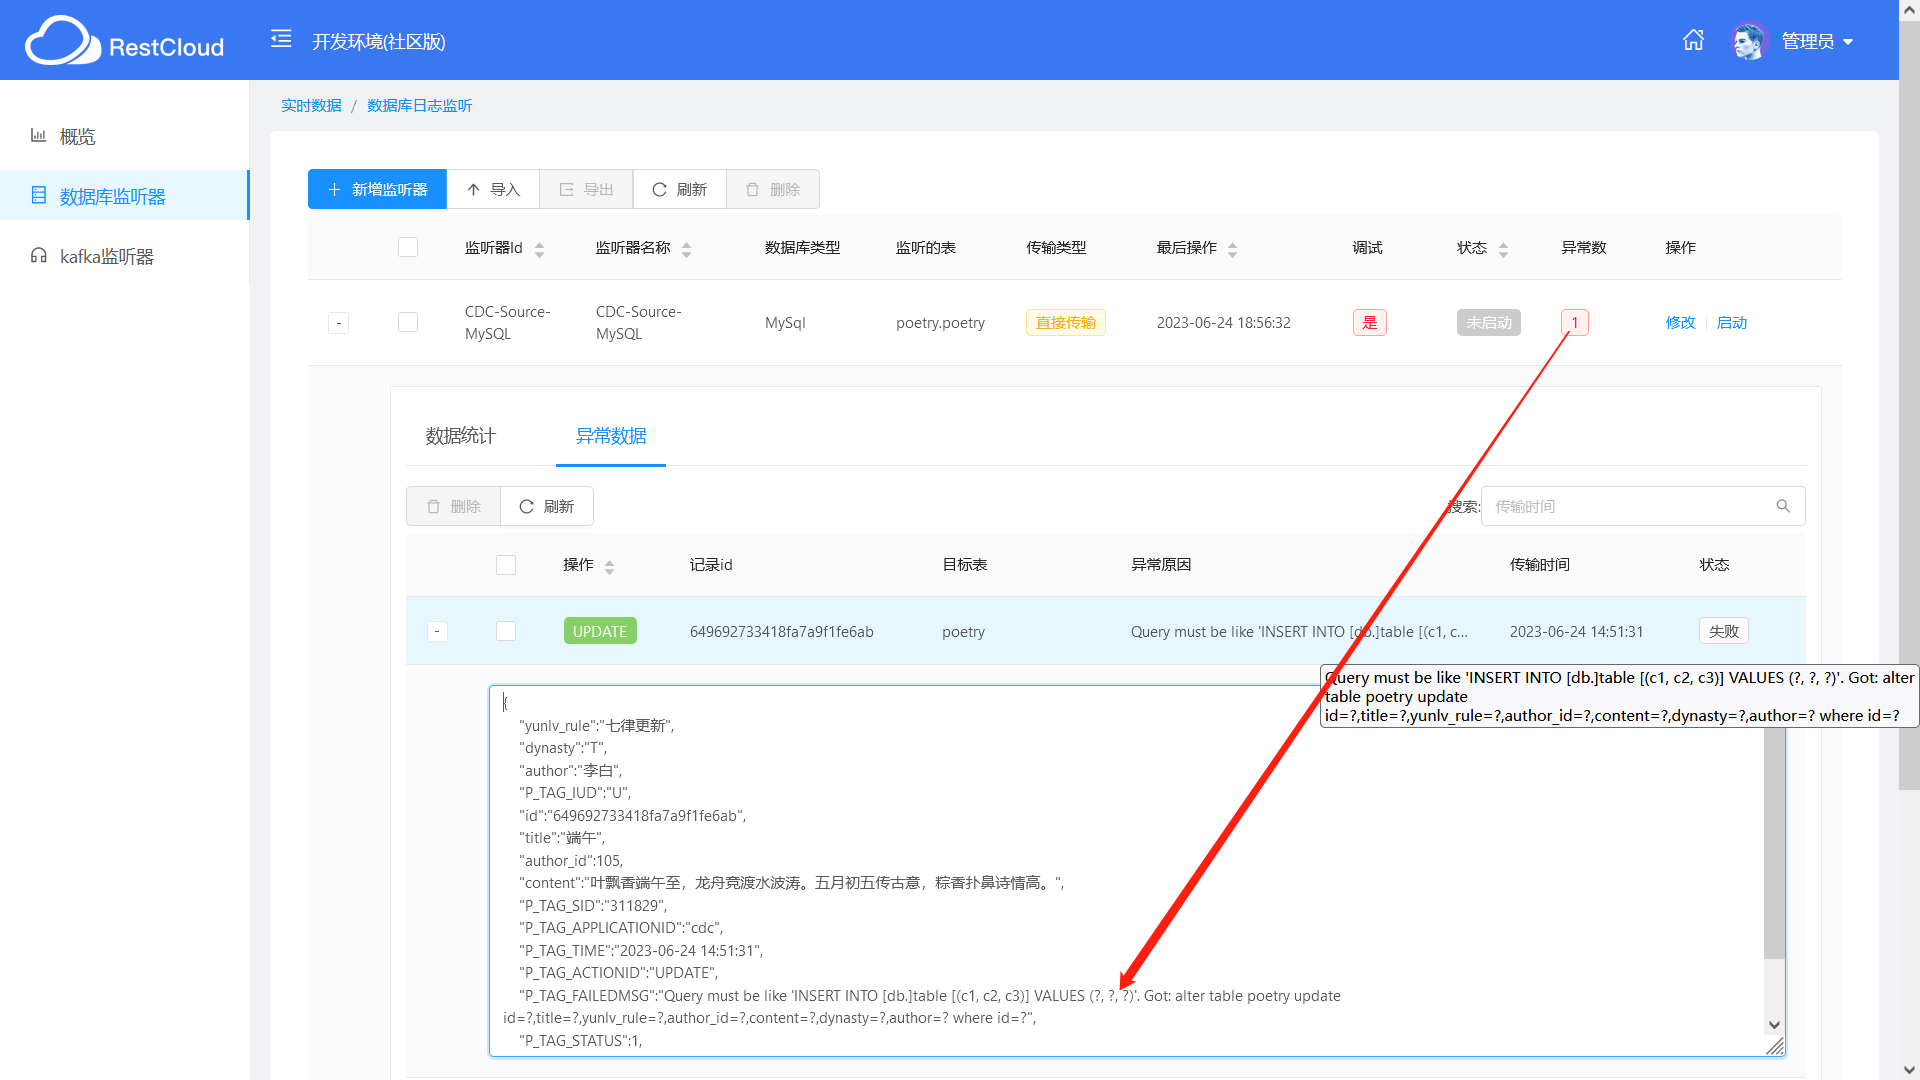Click the home icon in header
1920x1080 pixels.
1693,40
